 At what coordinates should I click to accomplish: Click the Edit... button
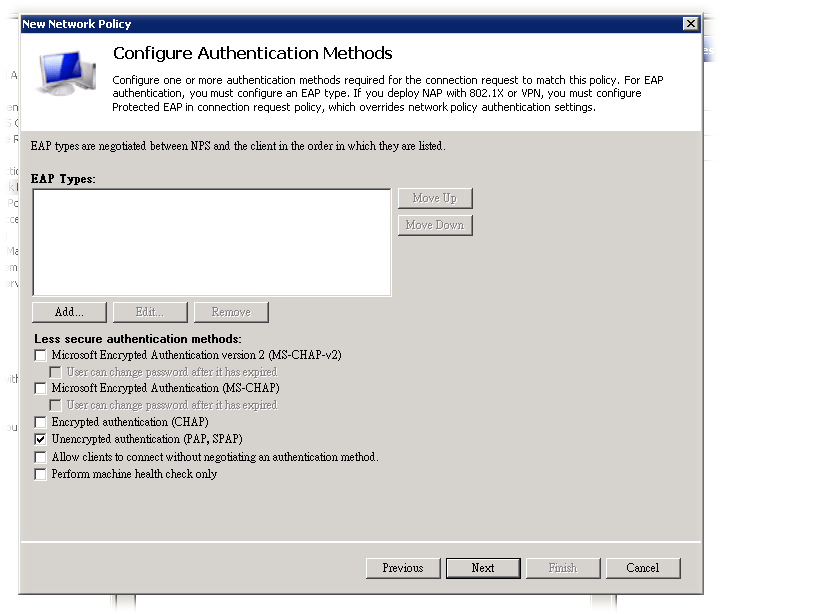(150, 312)
